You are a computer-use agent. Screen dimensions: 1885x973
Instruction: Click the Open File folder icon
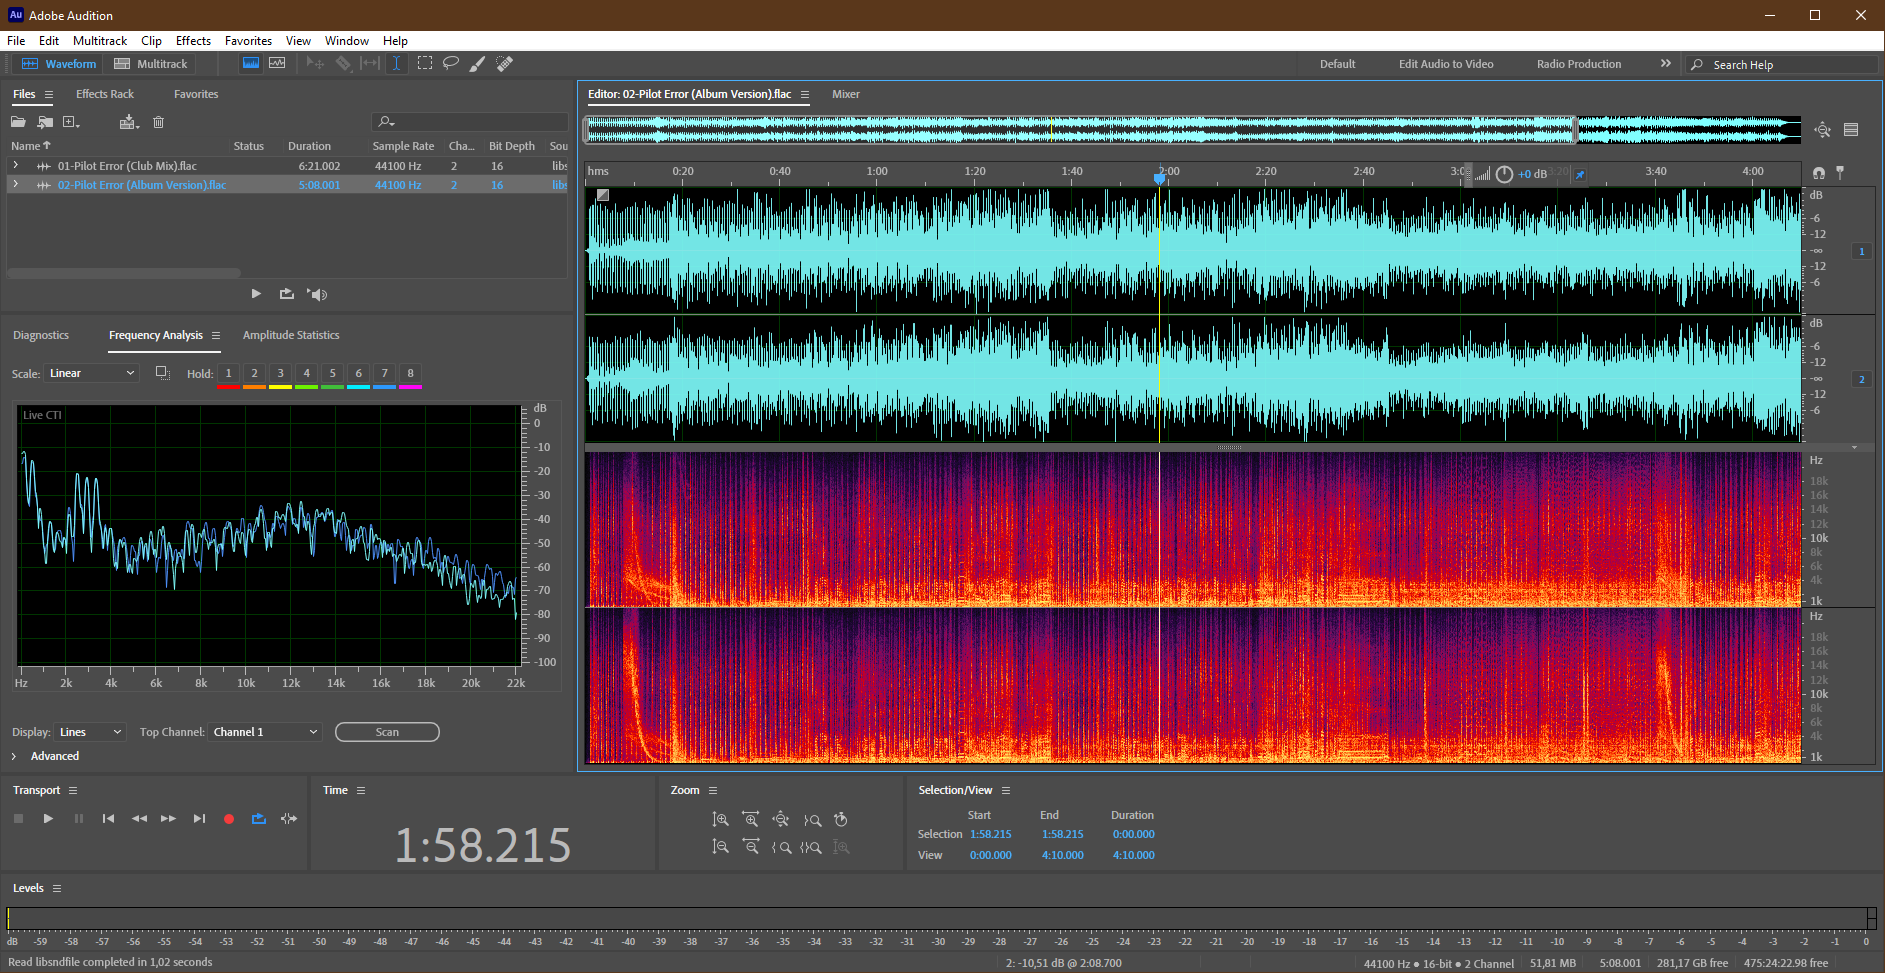point(18,122)
